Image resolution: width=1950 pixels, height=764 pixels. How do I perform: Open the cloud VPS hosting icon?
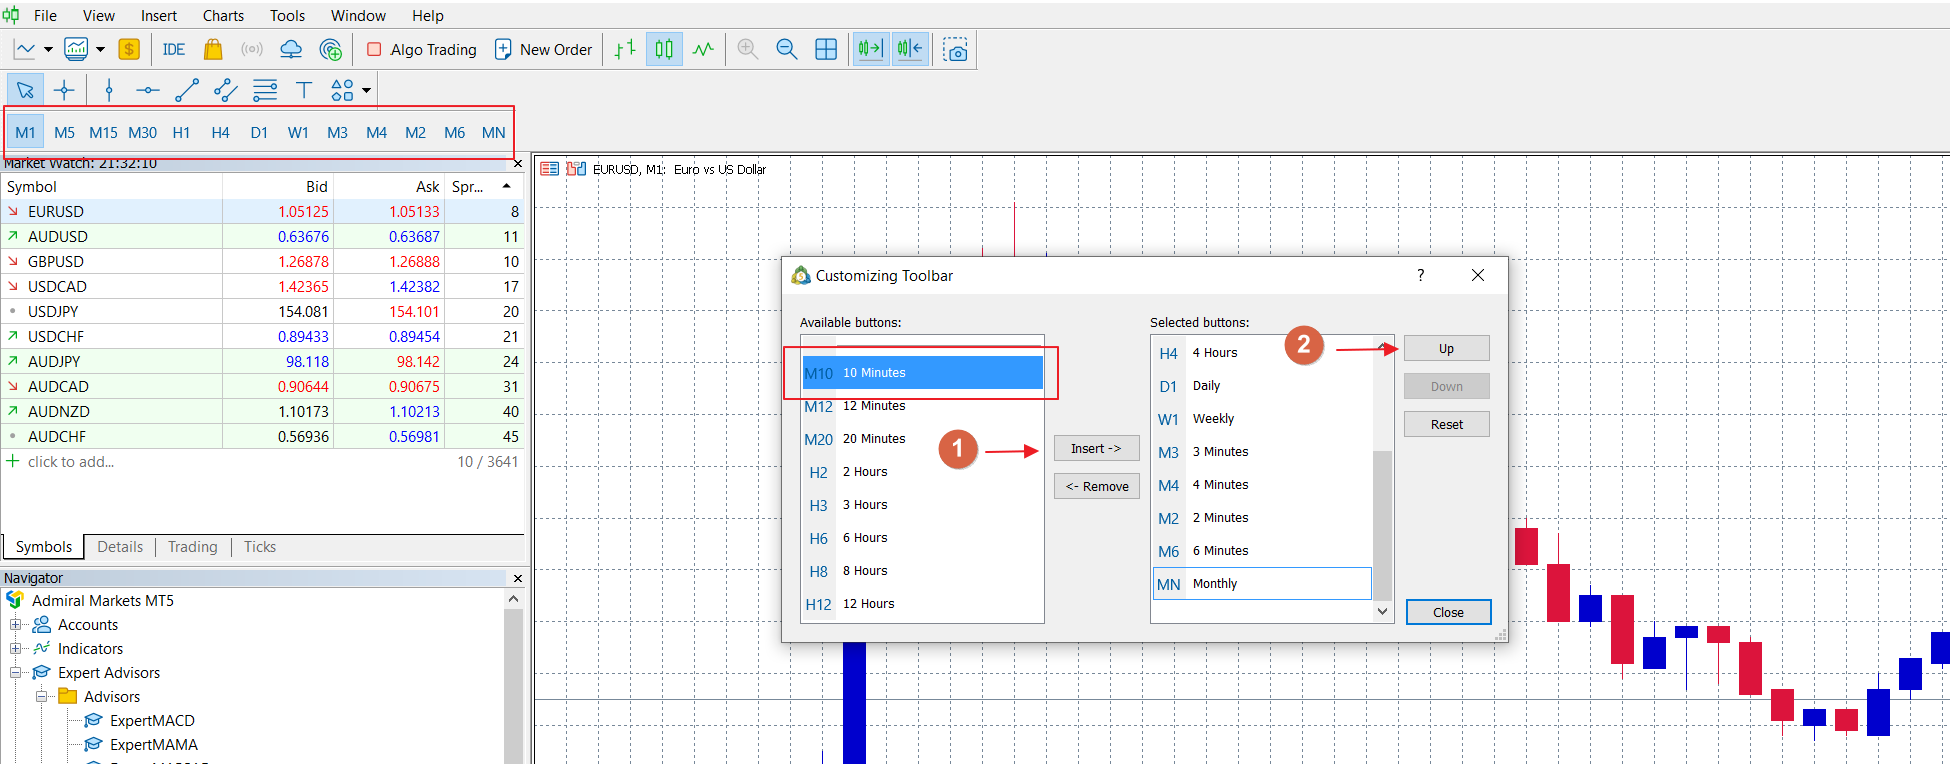[291, 49]
